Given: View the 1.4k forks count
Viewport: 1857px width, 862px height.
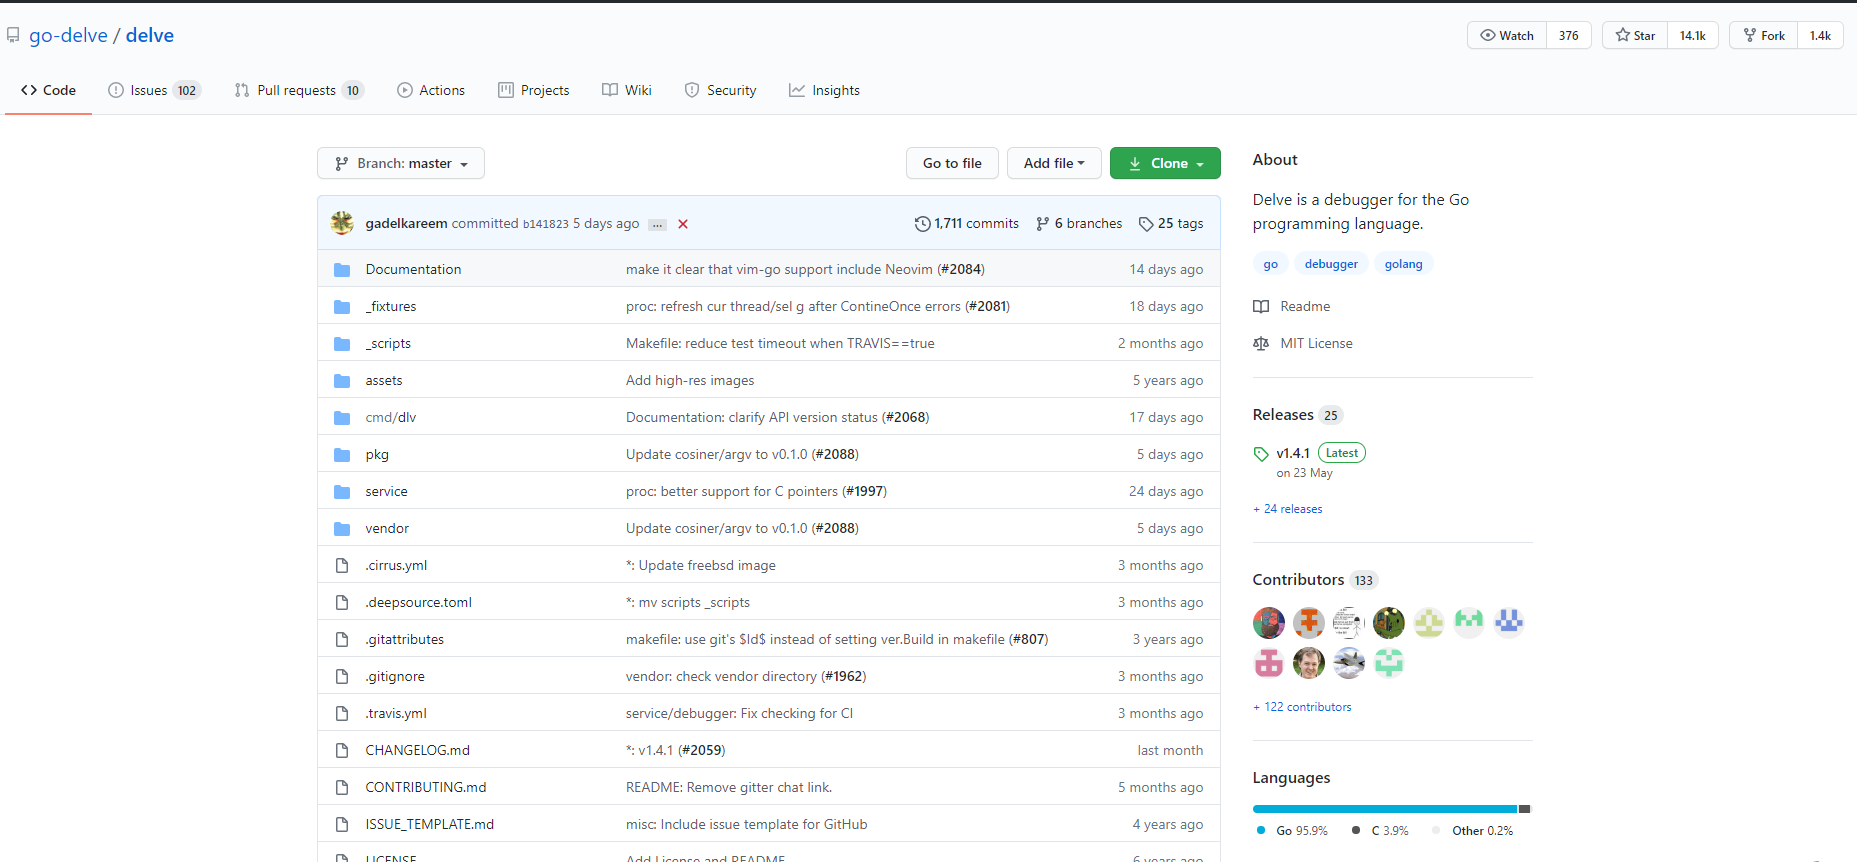Looking at the screenshot, I should coord(1821,35).
